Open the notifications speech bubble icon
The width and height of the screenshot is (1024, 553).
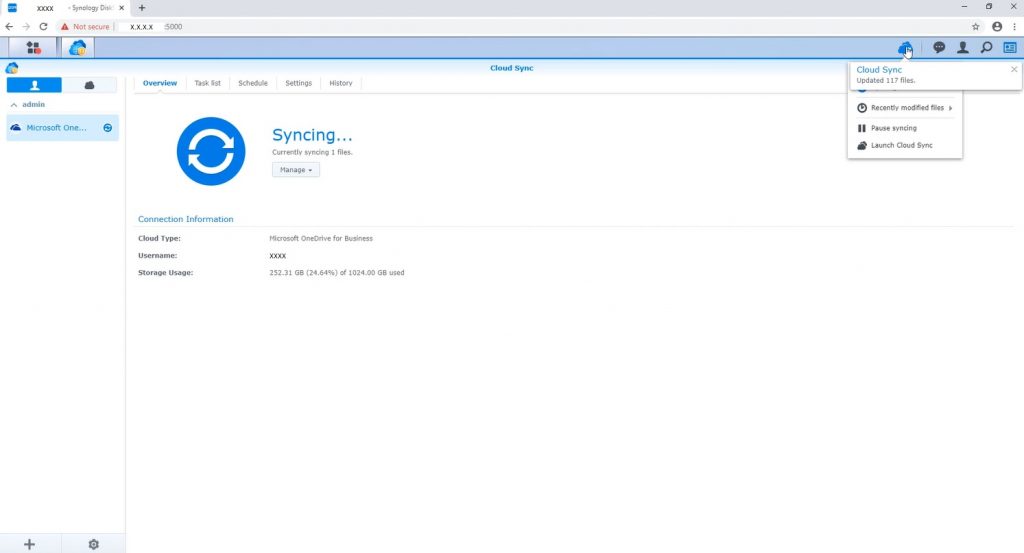(939, 47)
